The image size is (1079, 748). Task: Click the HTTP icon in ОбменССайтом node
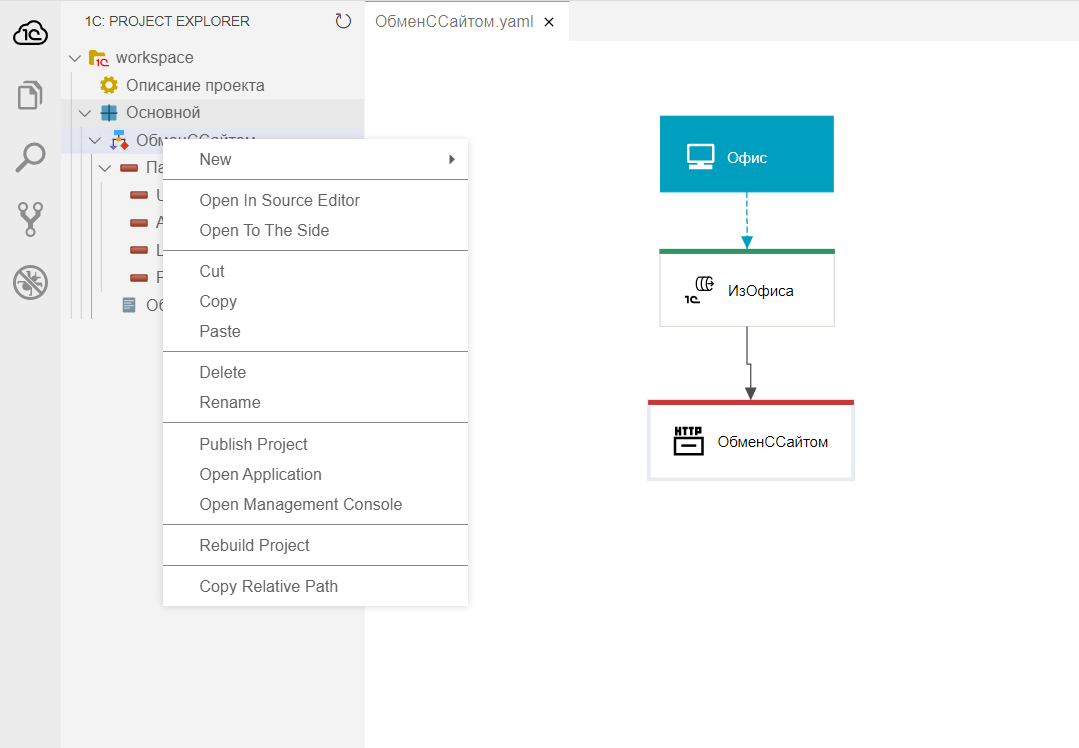688,441
